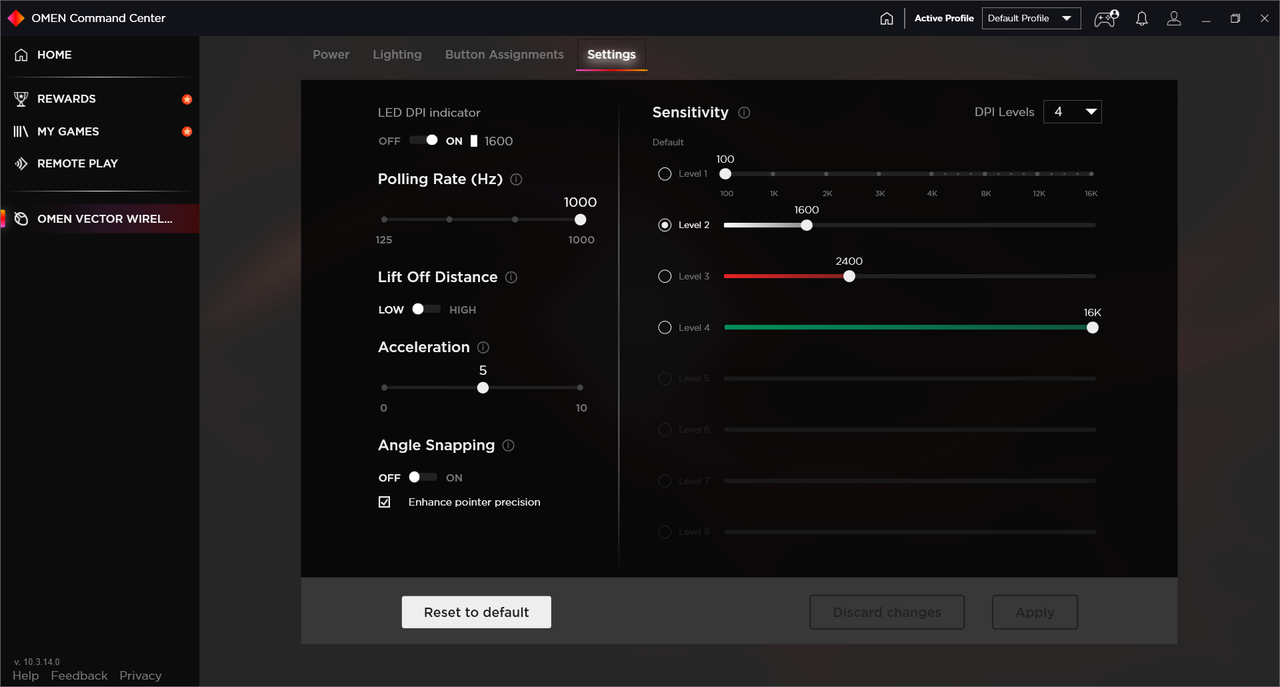1280x687 pixels.
Task: Select Level 4 radio button
Action: (x=665, y=327)
